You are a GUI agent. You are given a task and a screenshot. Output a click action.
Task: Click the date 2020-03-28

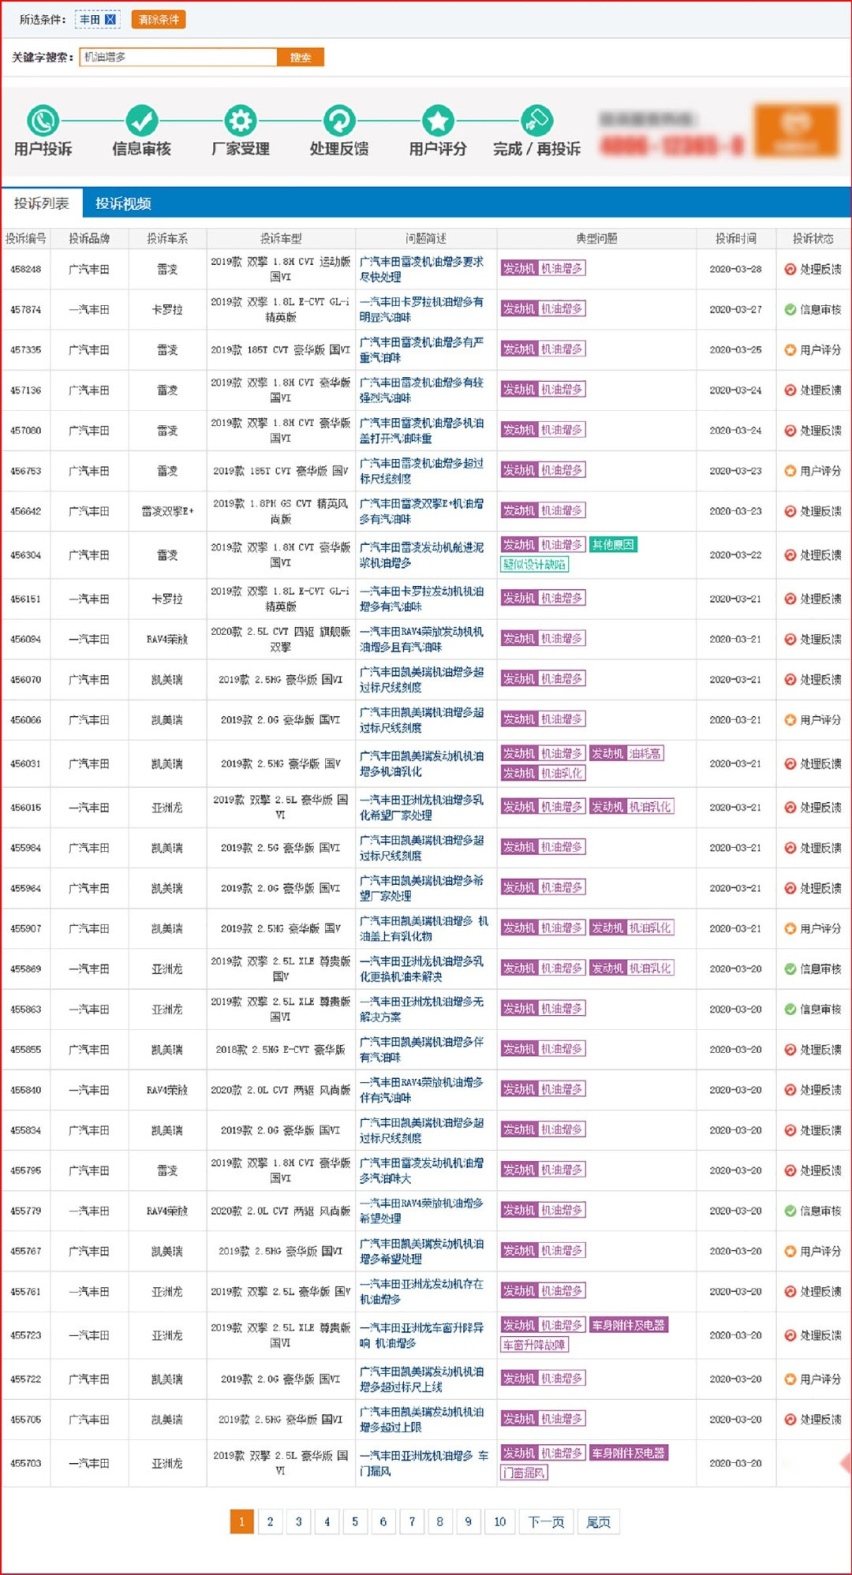pyautogui.click(x=736, y=269)
